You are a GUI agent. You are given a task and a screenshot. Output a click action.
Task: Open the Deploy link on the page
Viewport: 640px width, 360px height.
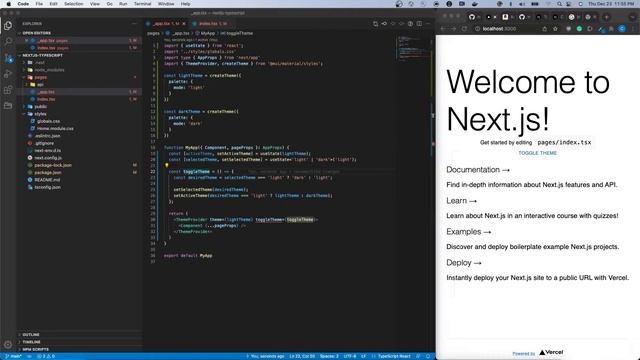pyautogui.click(x=464, y=263)
